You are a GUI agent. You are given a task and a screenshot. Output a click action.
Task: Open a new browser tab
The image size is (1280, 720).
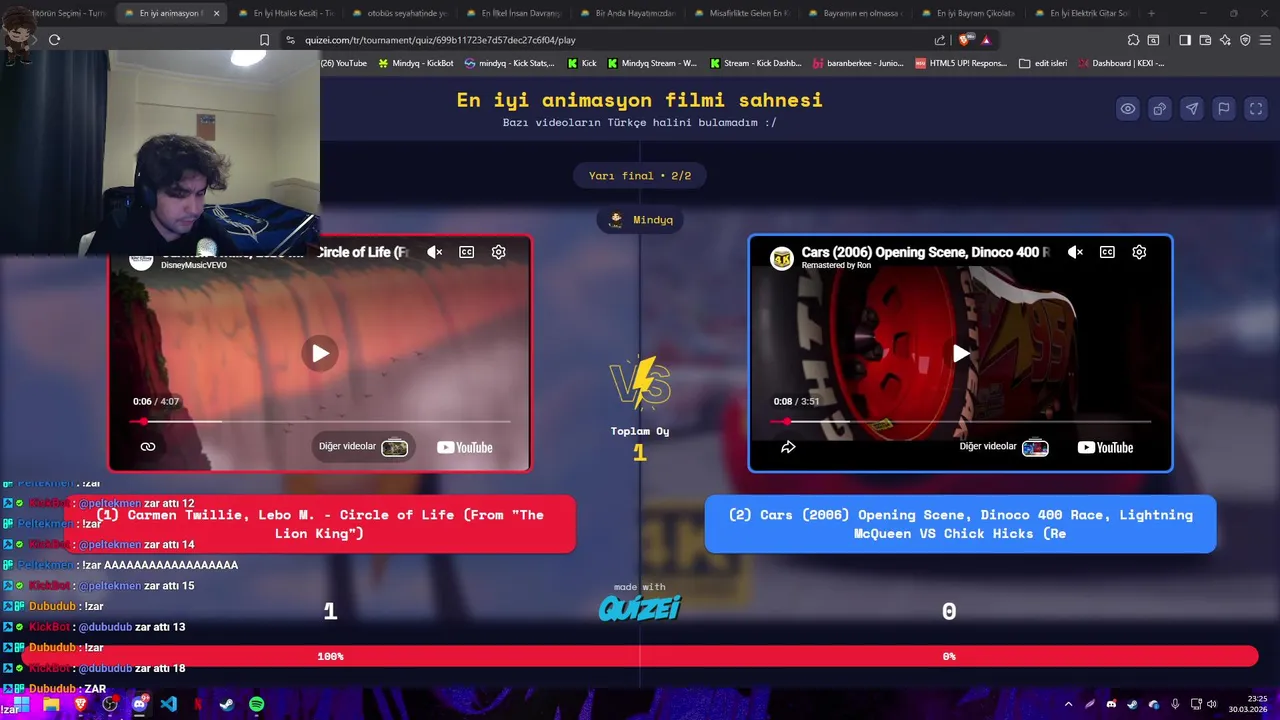pos(1151,13)
